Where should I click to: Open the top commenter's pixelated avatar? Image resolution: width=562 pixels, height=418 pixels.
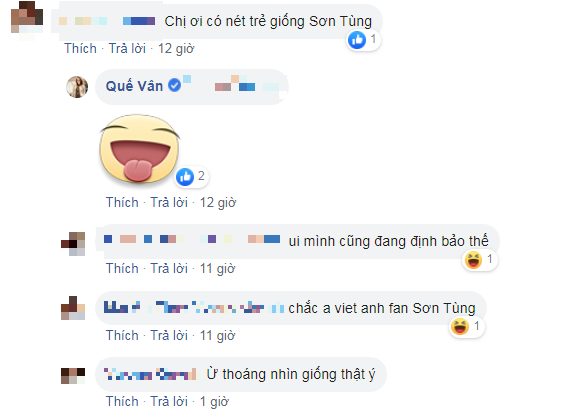pyautogui.click(x=27, y=17)
